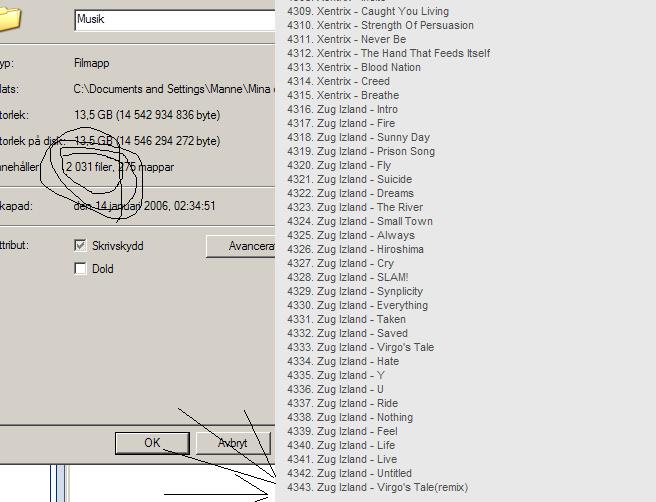Select track 4319 Zug Izland - Prison Song
This screenshot has width=656, height=502.
(361, 151)
